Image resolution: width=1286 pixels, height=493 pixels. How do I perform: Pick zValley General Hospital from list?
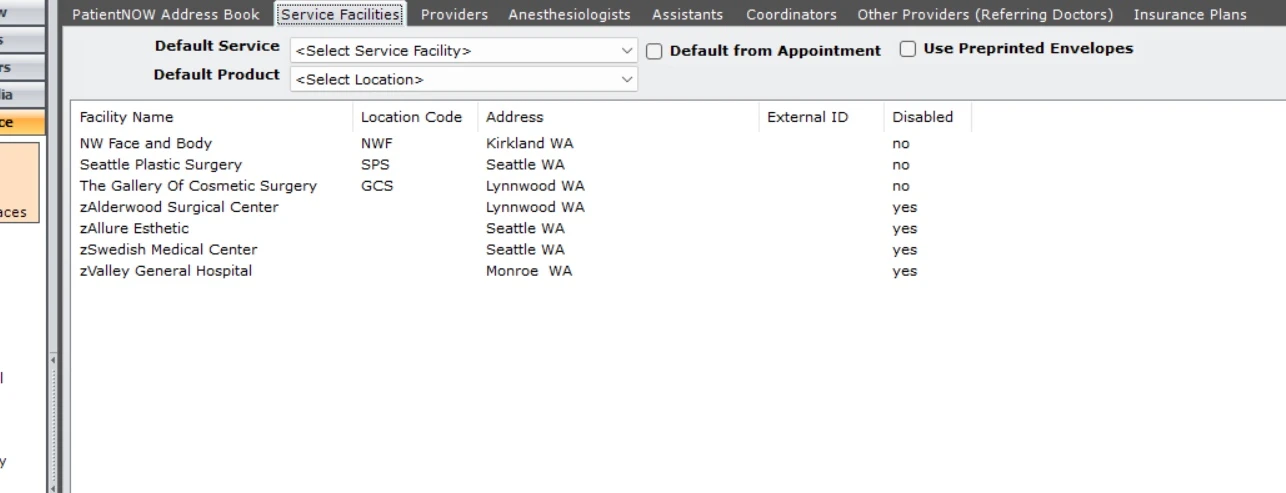point(520,271)
